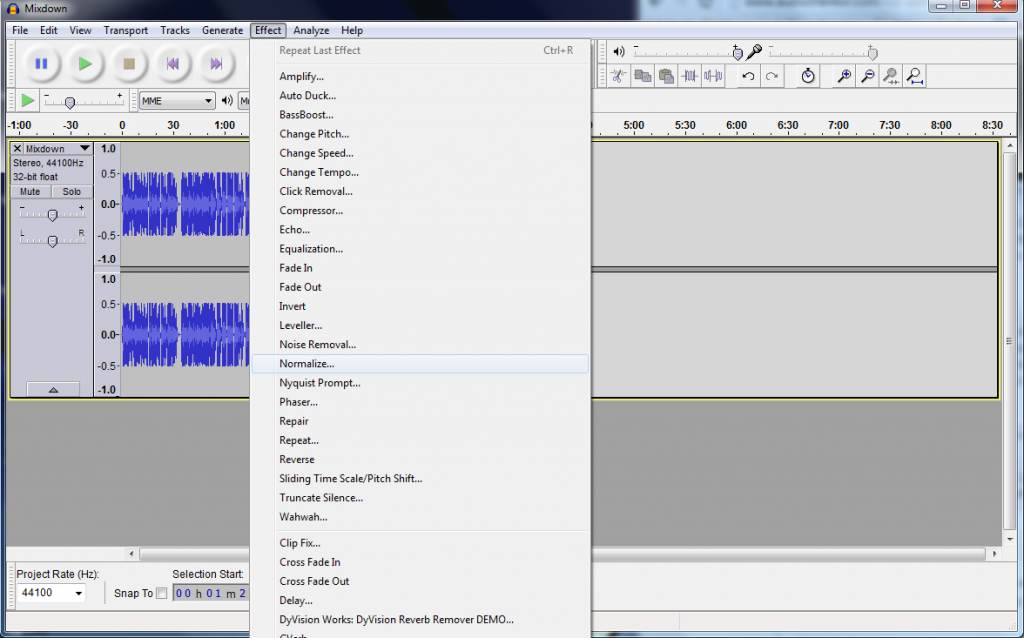Pause playback with the Pause button
Image resolution: width=1024 pixels, height=638 pixels.
(41, 64)
